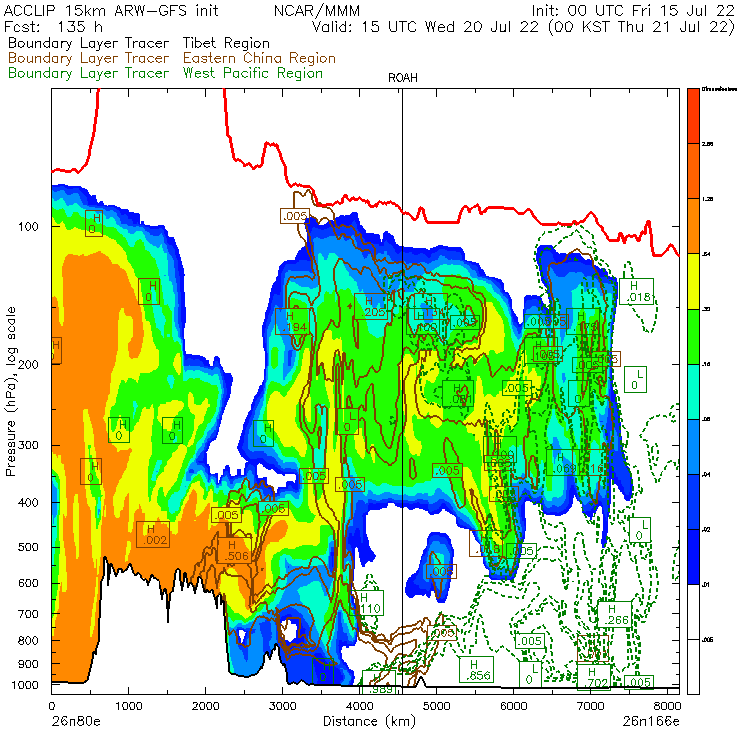
Task: Click the 'H .002' contour label
Action: coord(153,534)
